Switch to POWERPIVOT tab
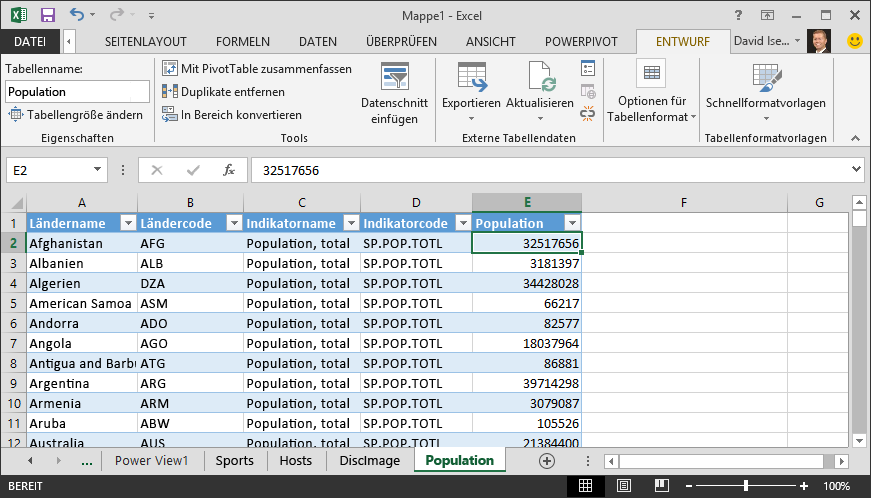871x498 pixels. 581,42
